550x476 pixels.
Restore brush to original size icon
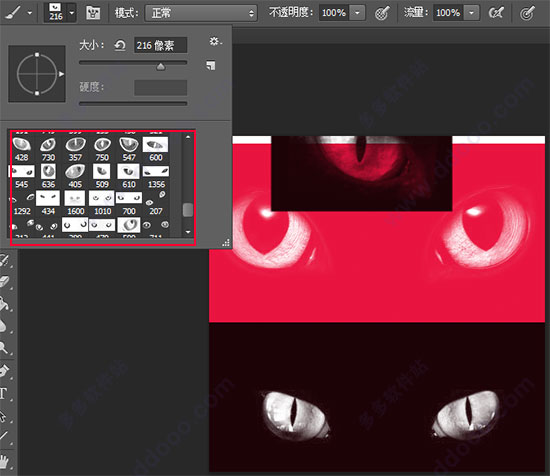click(120, 46)
